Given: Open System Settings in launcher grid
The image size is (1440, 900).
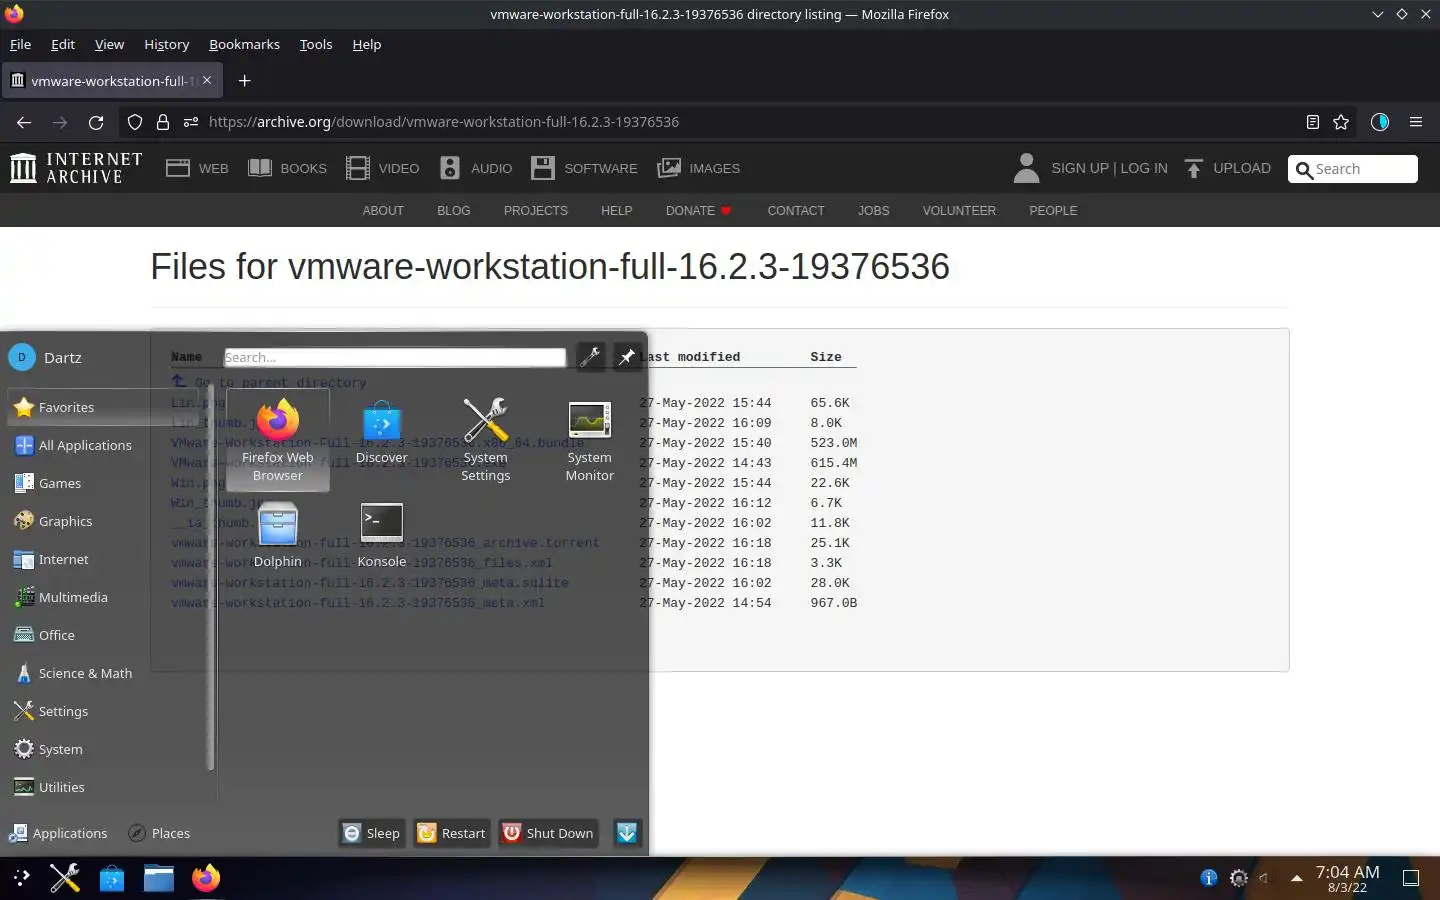Looking at the screenshot, I should (485, 441).
